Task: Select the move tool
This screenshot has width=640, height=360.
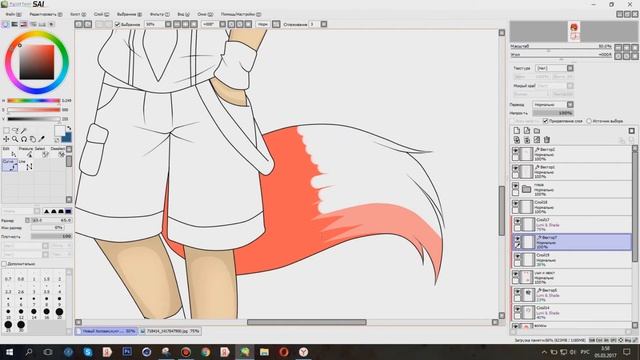Action: click(6, 139)
